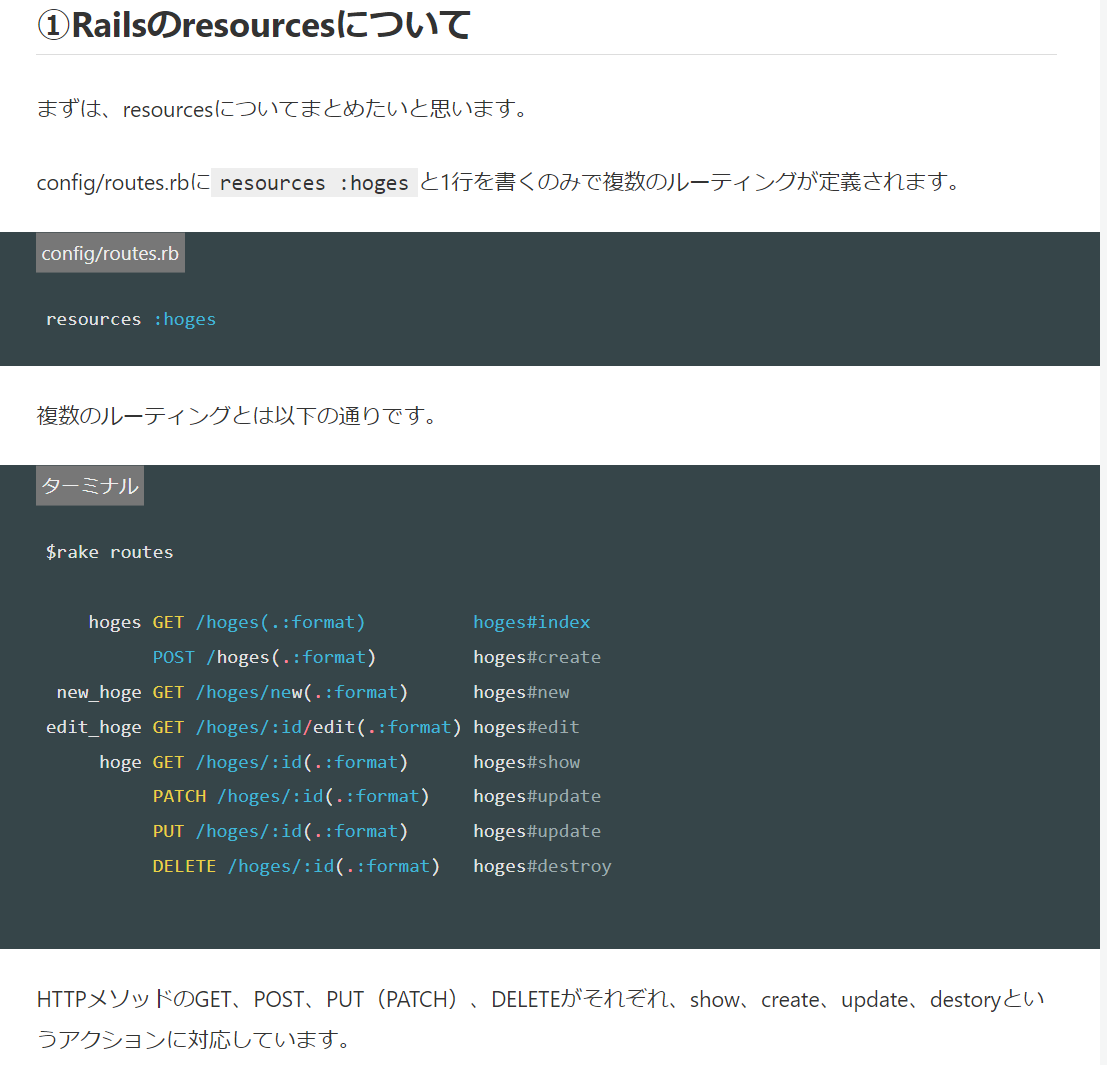The width and height of the screenshot is (1107, 1065).
Task: Click hoges#create in the routes output
Action: [x=537, y=657]
